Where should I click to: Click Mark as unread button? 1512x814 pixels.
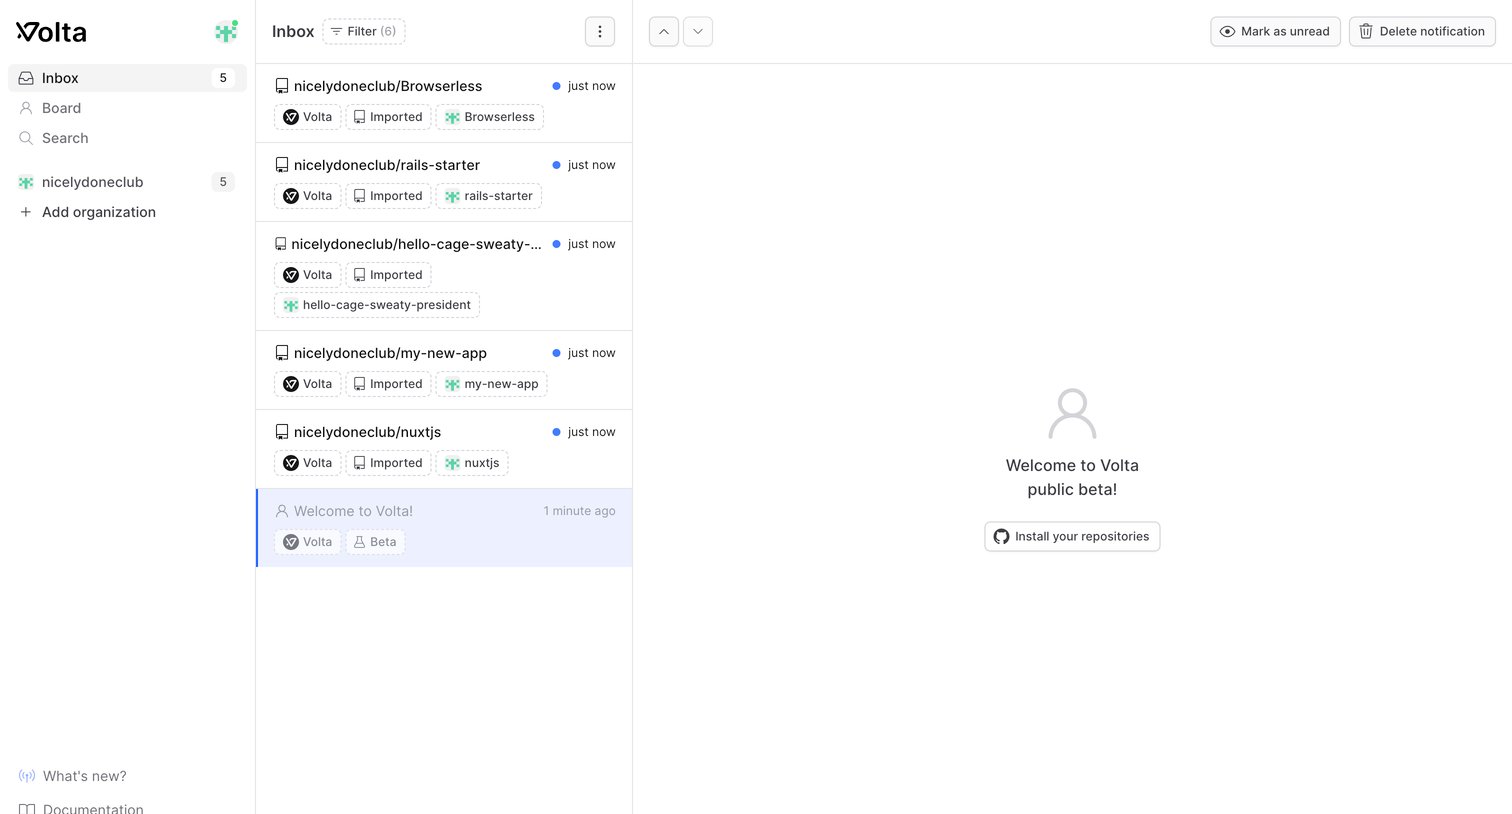point(1275,32)
